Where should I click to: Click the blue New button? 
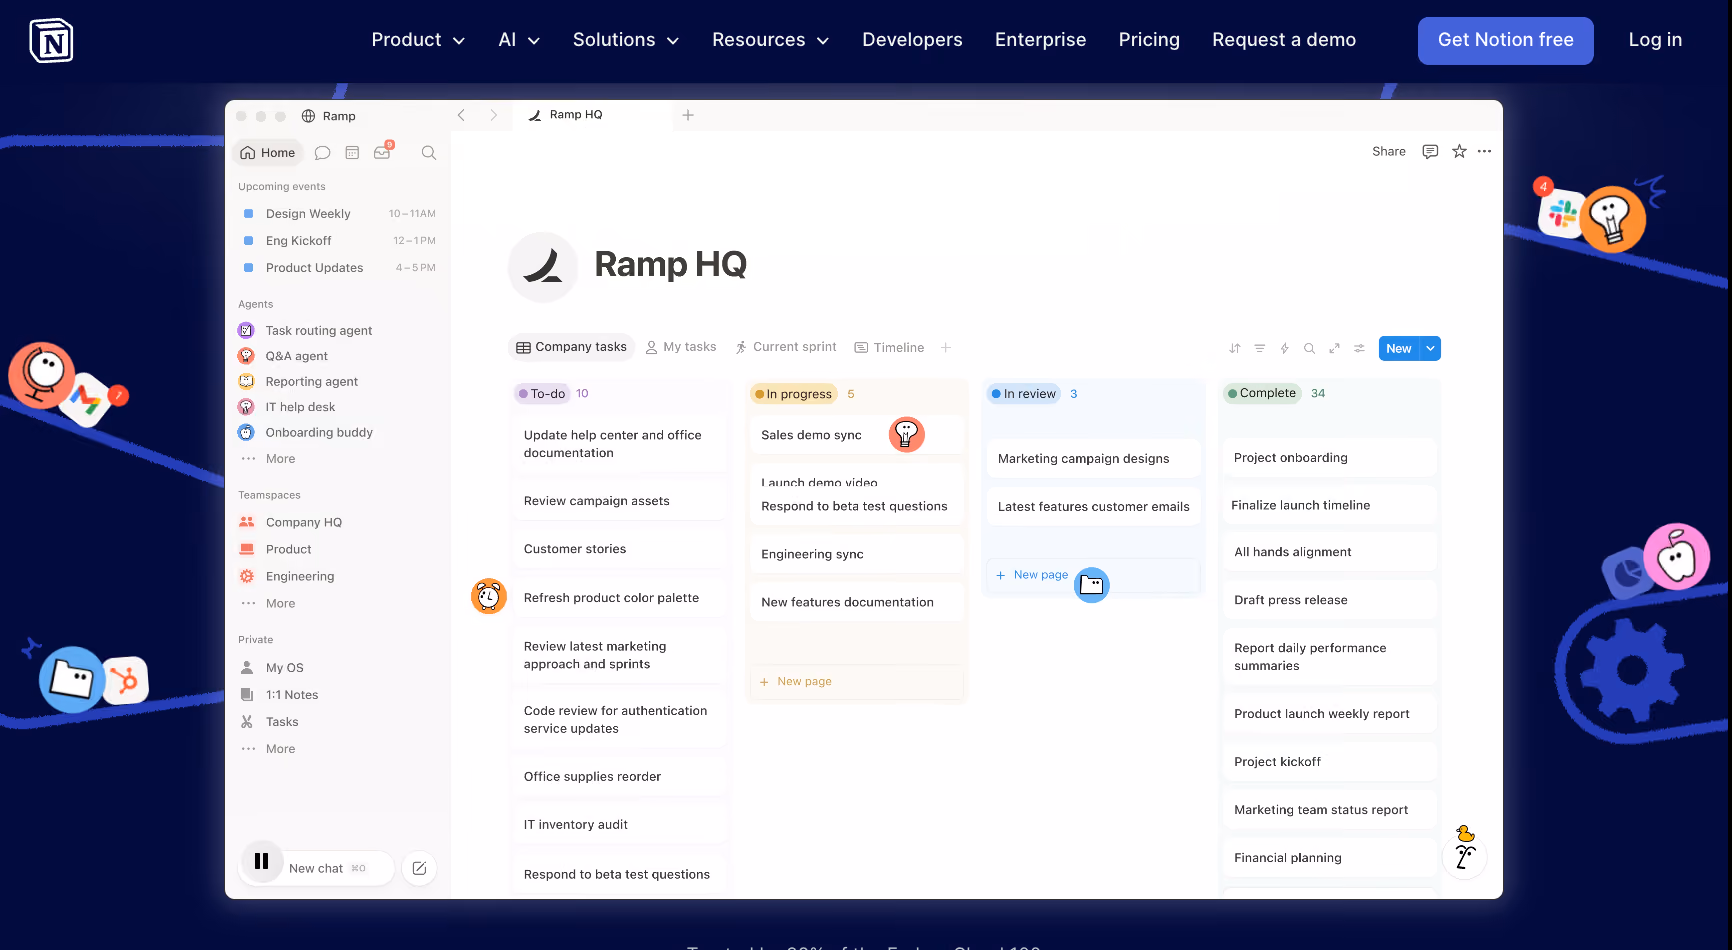coord(1400,349)
